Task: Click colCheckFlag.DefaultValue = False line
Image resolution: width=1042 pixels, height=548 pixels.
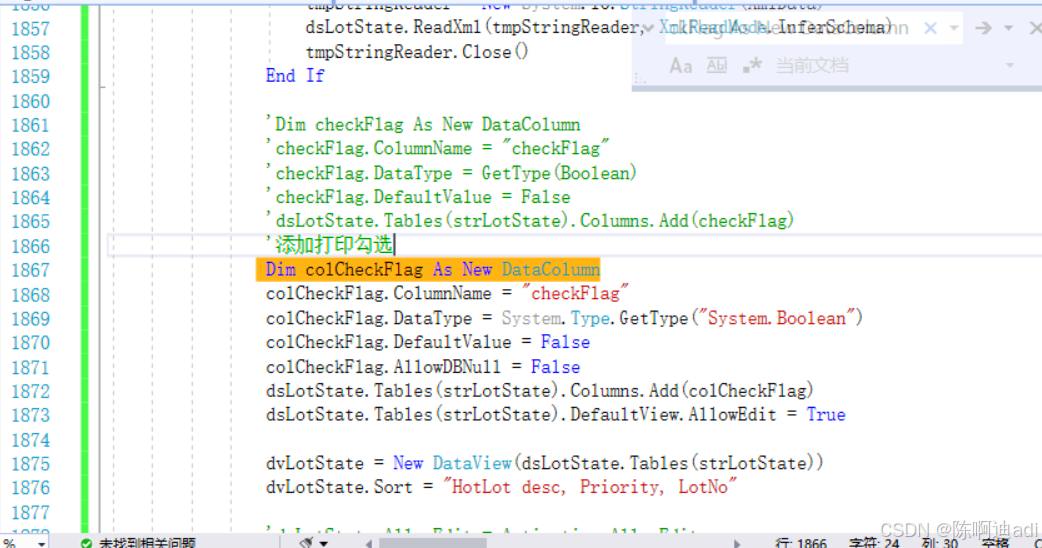Action: [428, 342]
